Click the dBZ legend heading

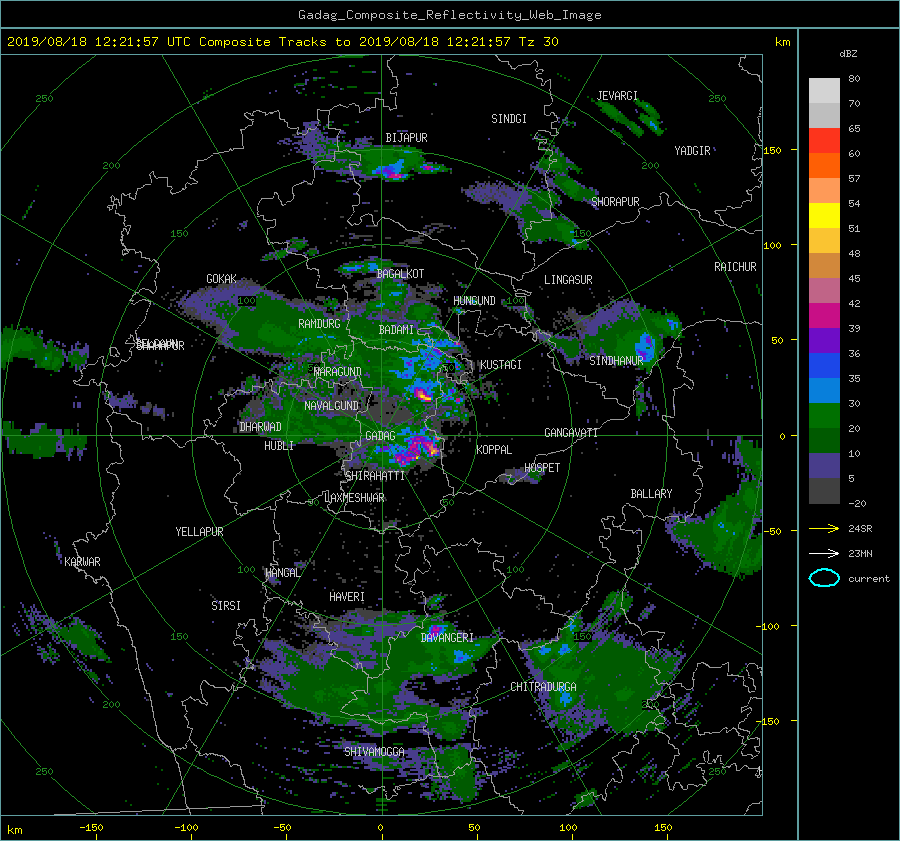848,53
